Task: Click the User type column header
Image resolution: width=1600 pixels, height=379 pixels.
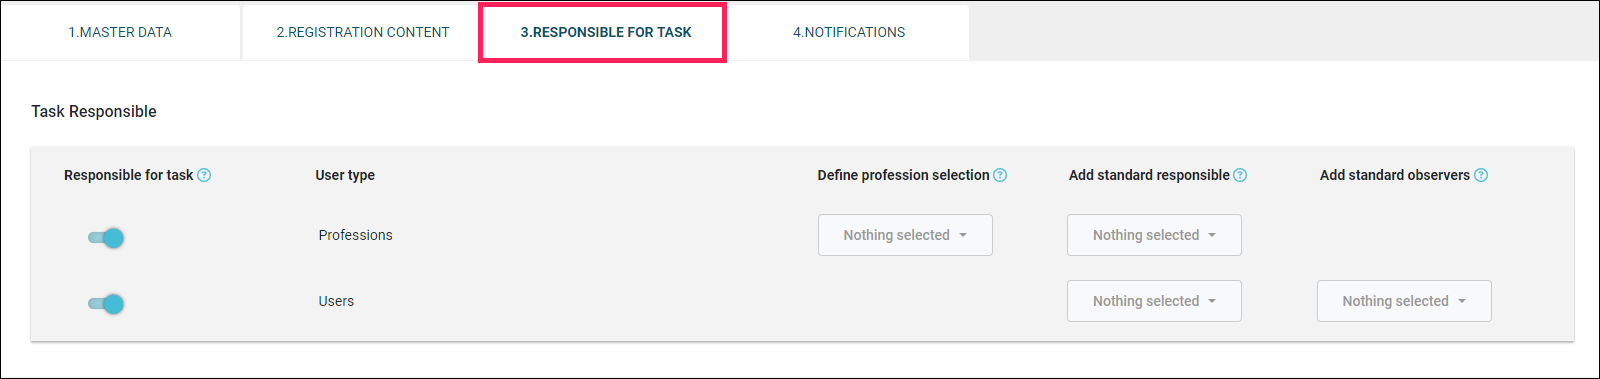Action: (x=345, y=175)
